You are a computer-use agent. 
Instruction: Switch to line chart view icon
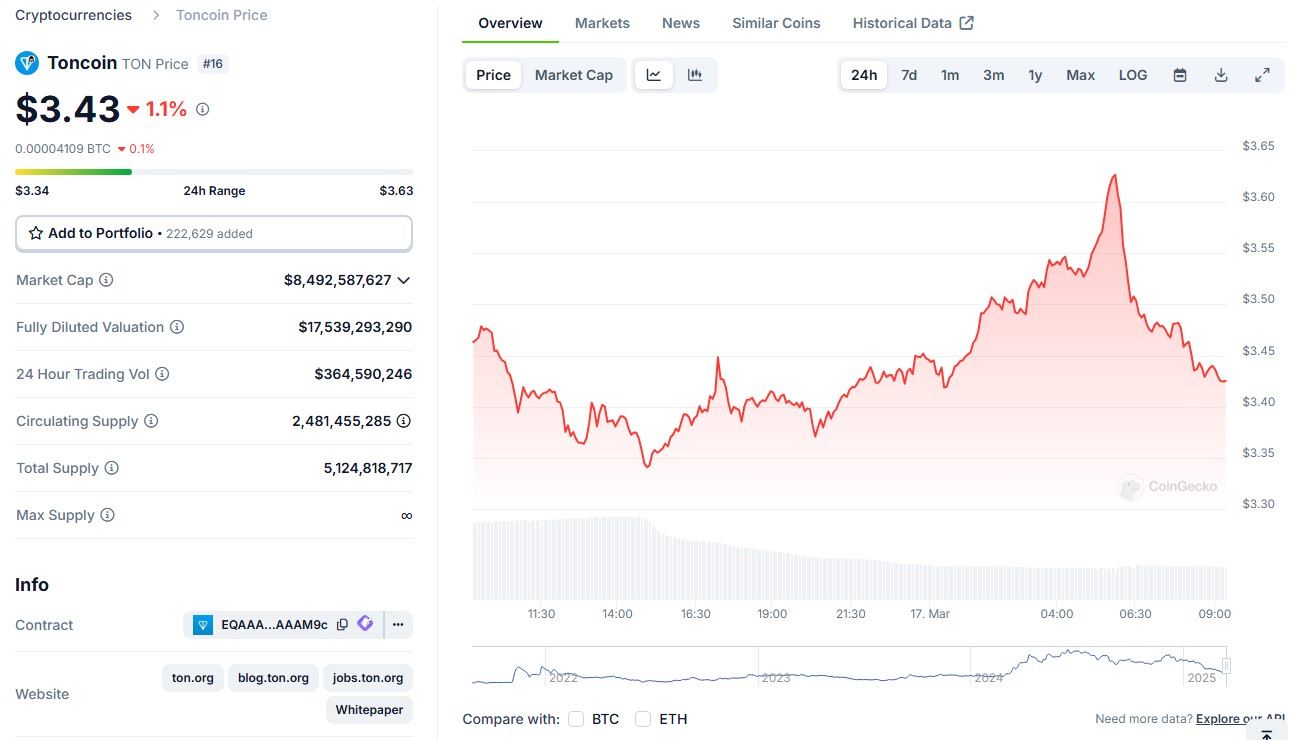[x=654, y=75]
